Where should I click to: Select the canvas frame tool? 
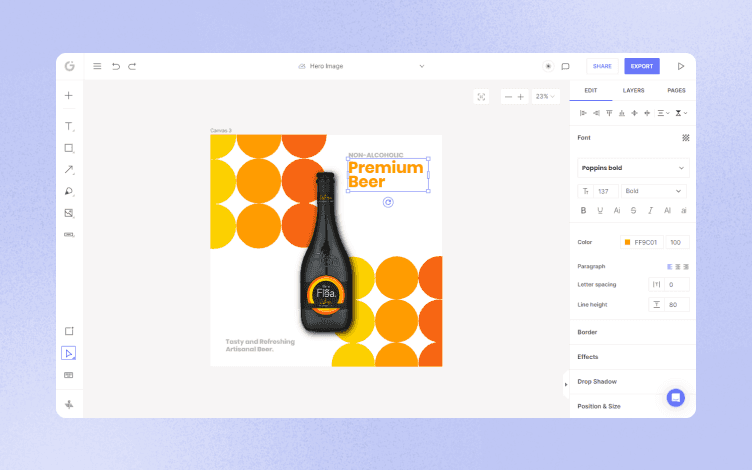coord(69,331)
